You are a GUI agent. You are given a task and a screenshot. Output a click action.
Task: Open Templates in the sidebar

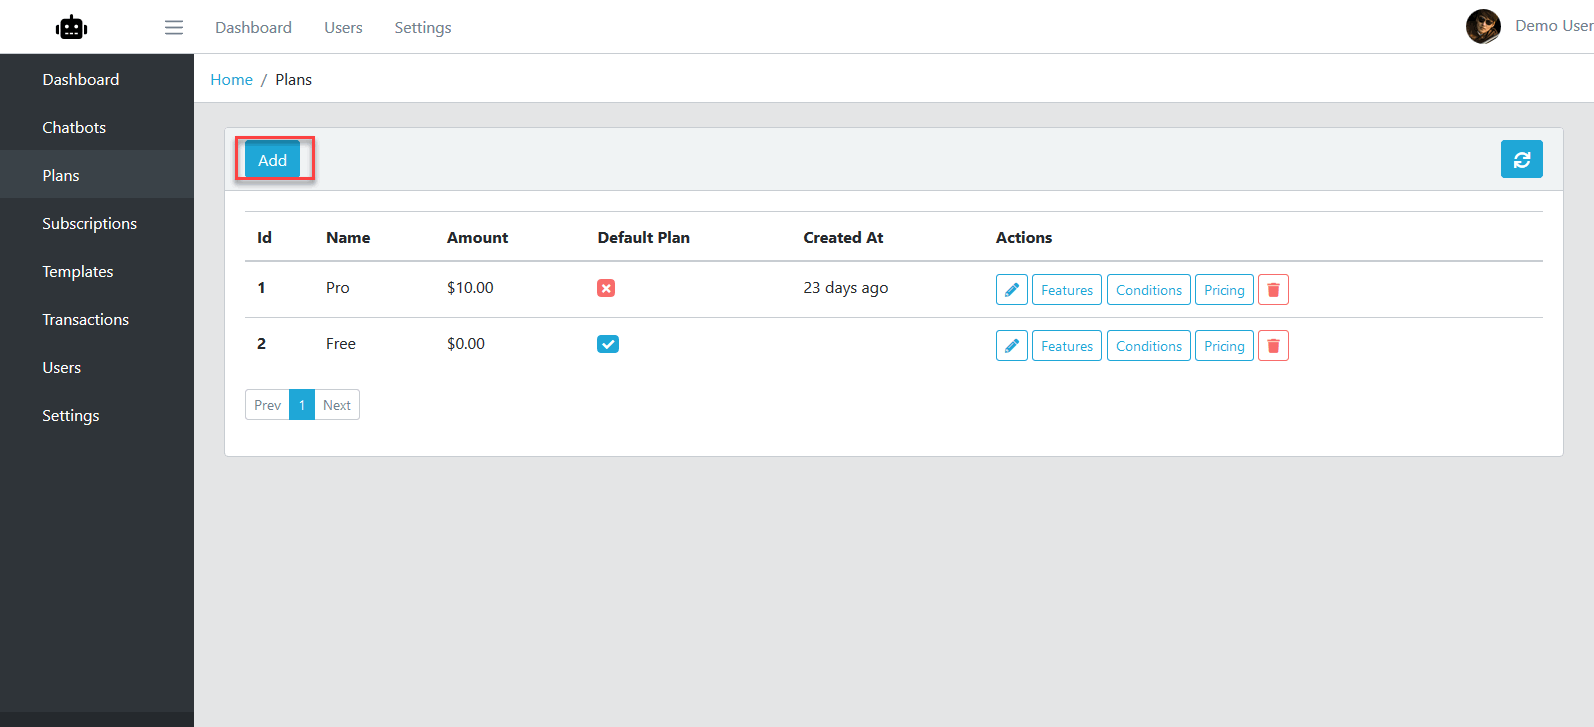pos(97,271)
